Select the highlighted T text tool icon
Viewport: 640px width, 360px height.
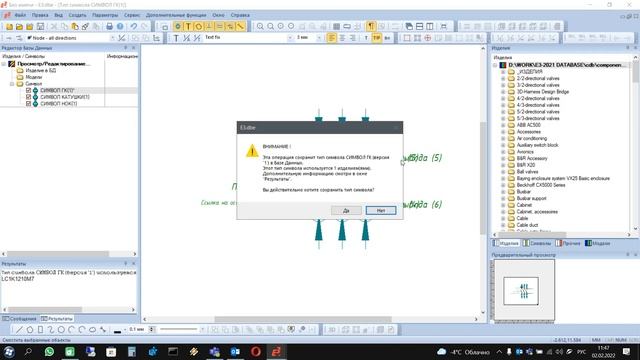pyautogui.click(x=188, y=27)
